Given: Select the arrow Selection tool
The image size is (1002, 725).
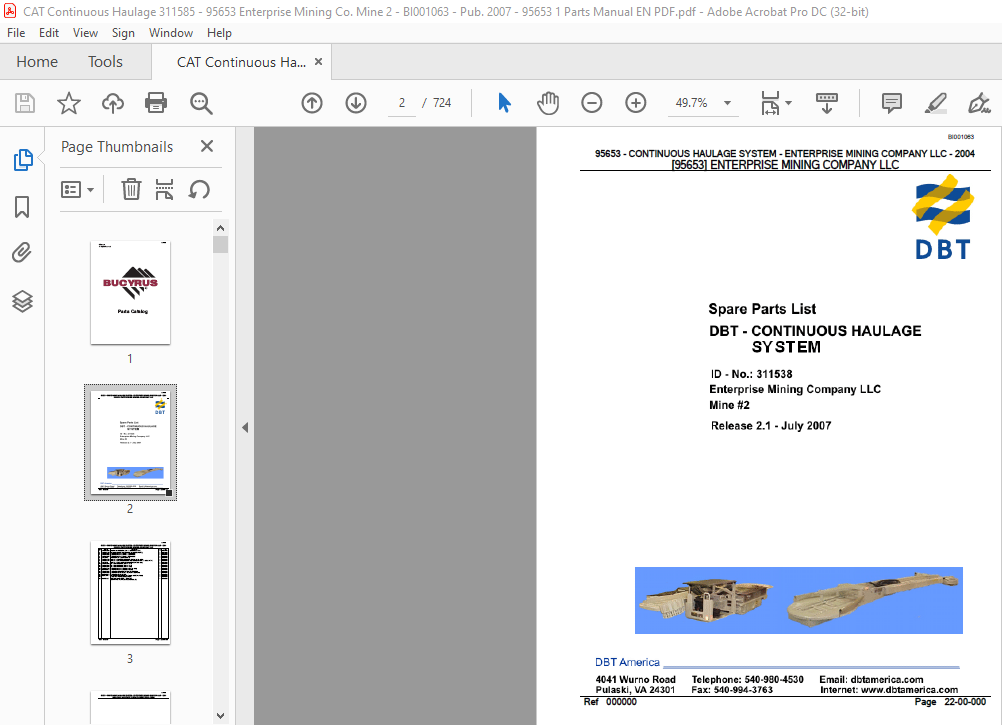Looking at the screenshot, I should coord(504,103).
